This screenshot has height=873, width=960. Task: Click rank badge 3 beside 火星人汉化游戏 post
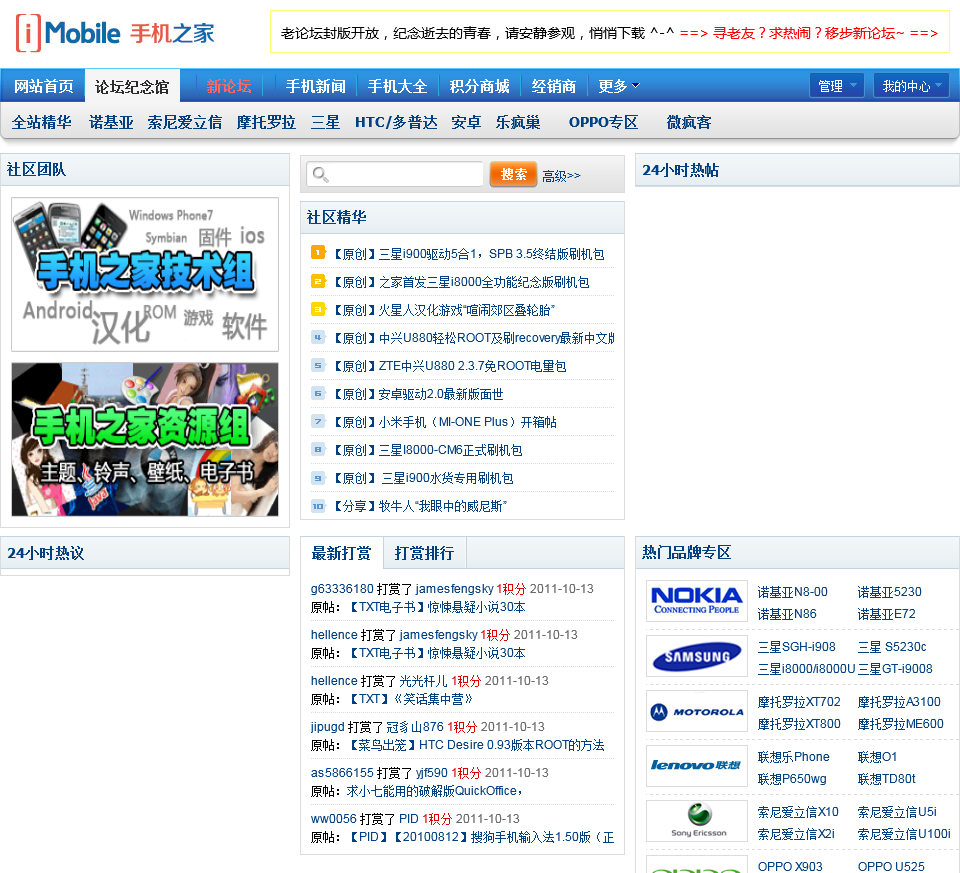(318, 309)
